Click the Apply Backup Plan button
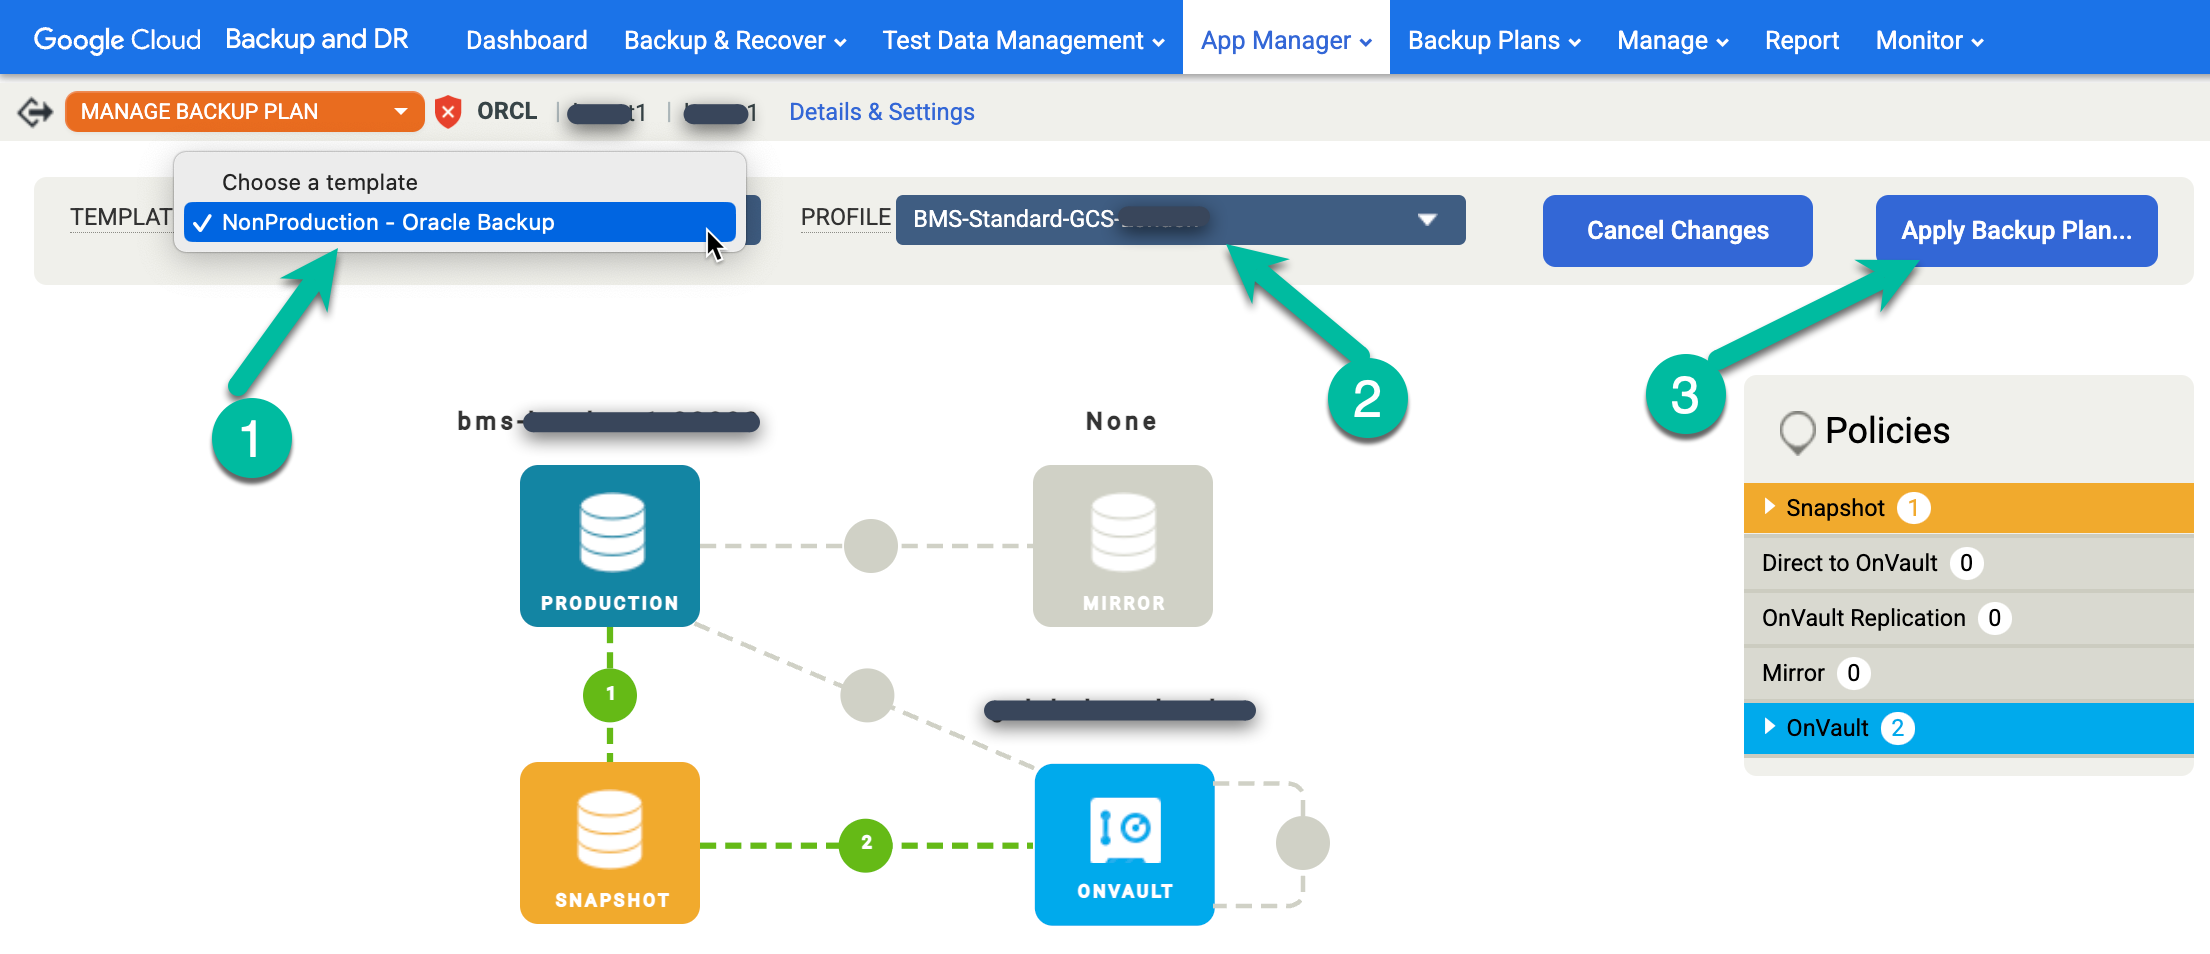The image size is (2210, 954). (2016, 231)
